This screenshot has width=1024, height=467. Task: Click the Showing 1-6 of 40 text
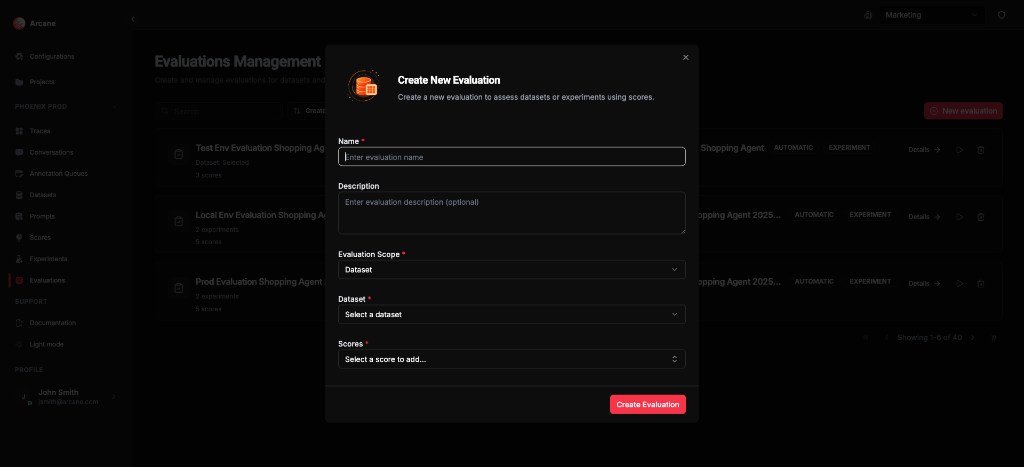coord(930,338)
